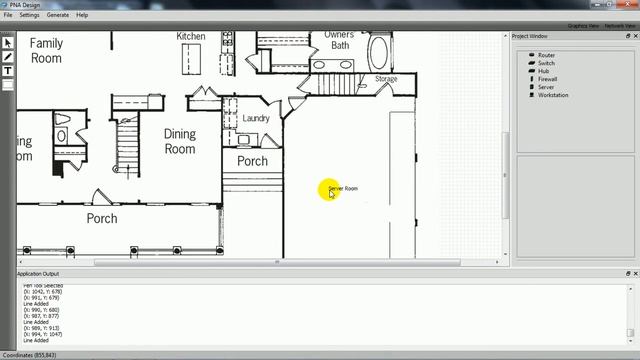
Task: Float the Application Output panel
Action: coord(628,273)
